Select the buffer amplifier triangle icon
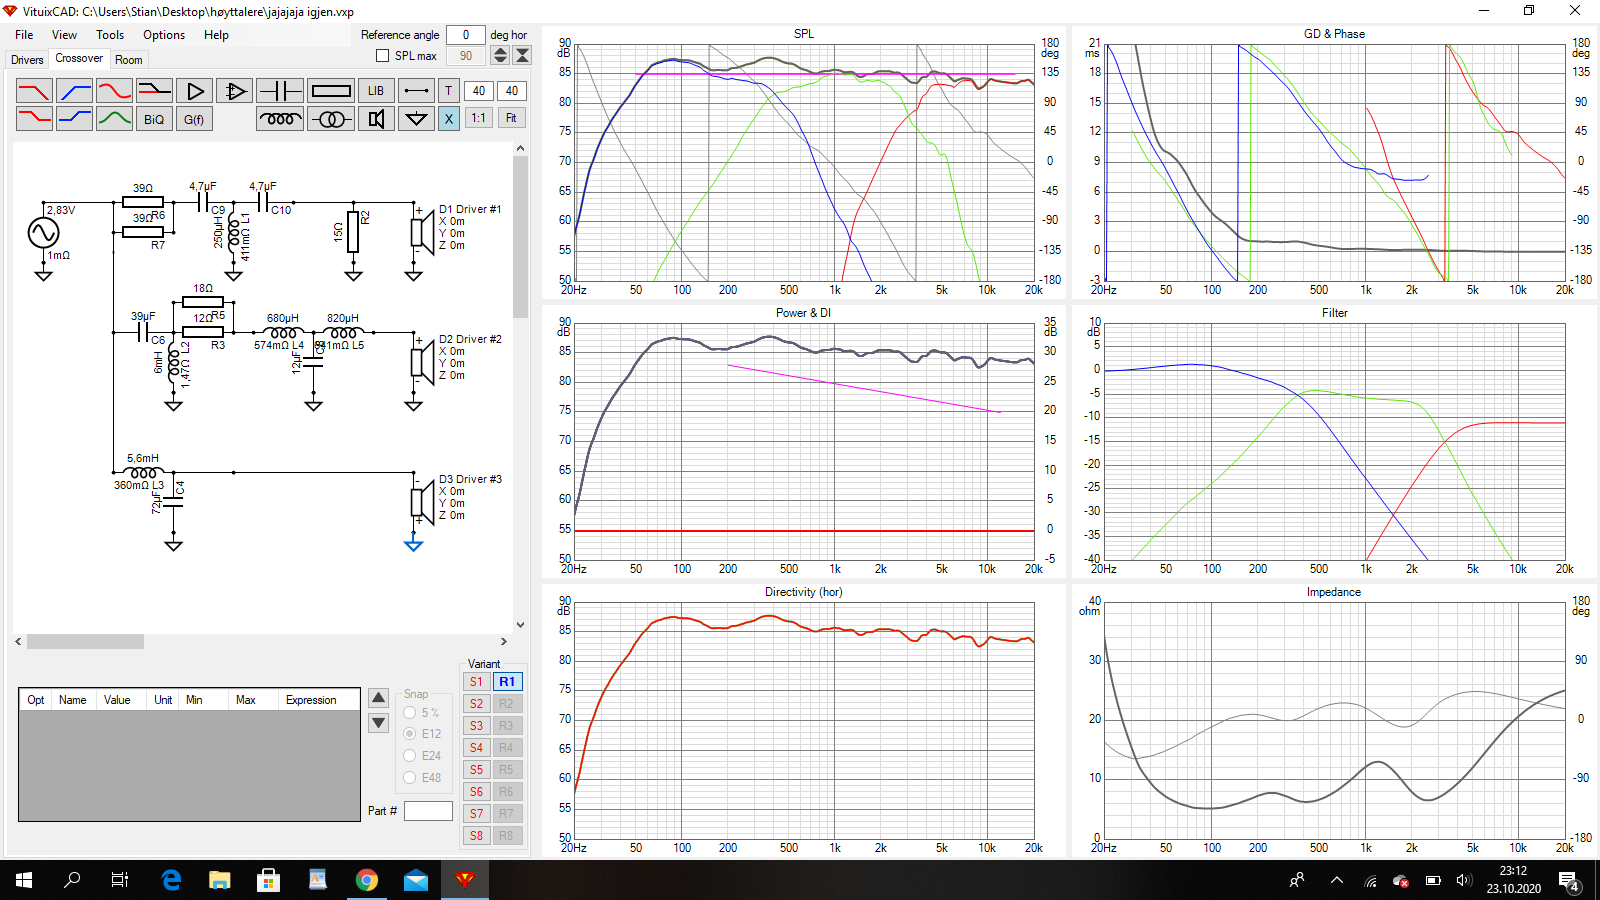The width and height of the screenshot is (1600, 900). click(195, 91)
